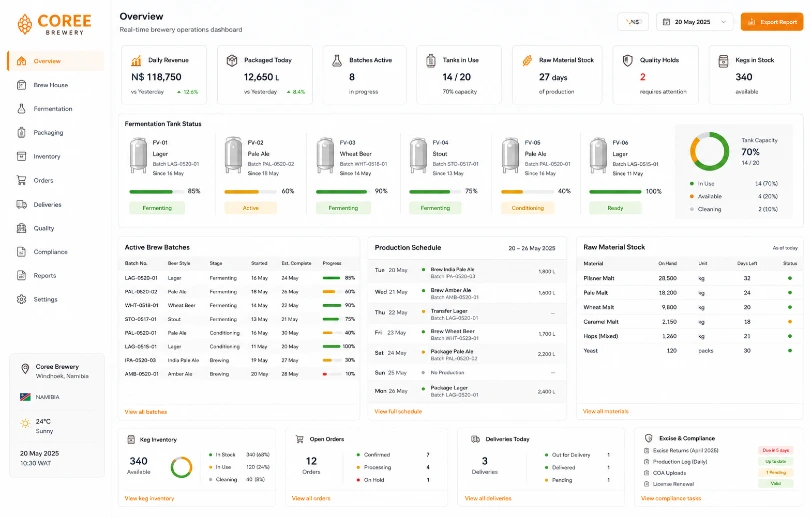Click batch LAG-0520-01 in the Active Brew Batches table
The height and width of the screenshot is (518, 811).
(x=239, y=278)
